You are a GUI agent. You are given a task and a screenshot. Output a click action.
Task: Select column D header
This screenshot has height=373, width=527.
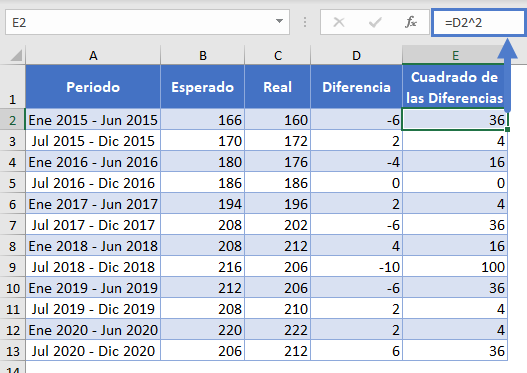tap(356, 55)
